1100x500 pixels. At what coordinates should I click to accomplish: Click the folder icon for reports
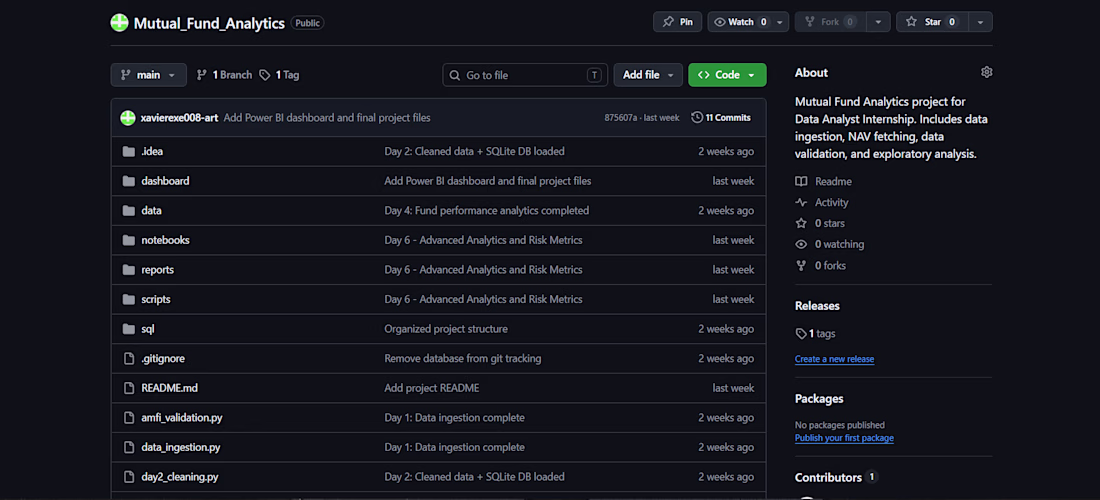click(x=128, y=270)
